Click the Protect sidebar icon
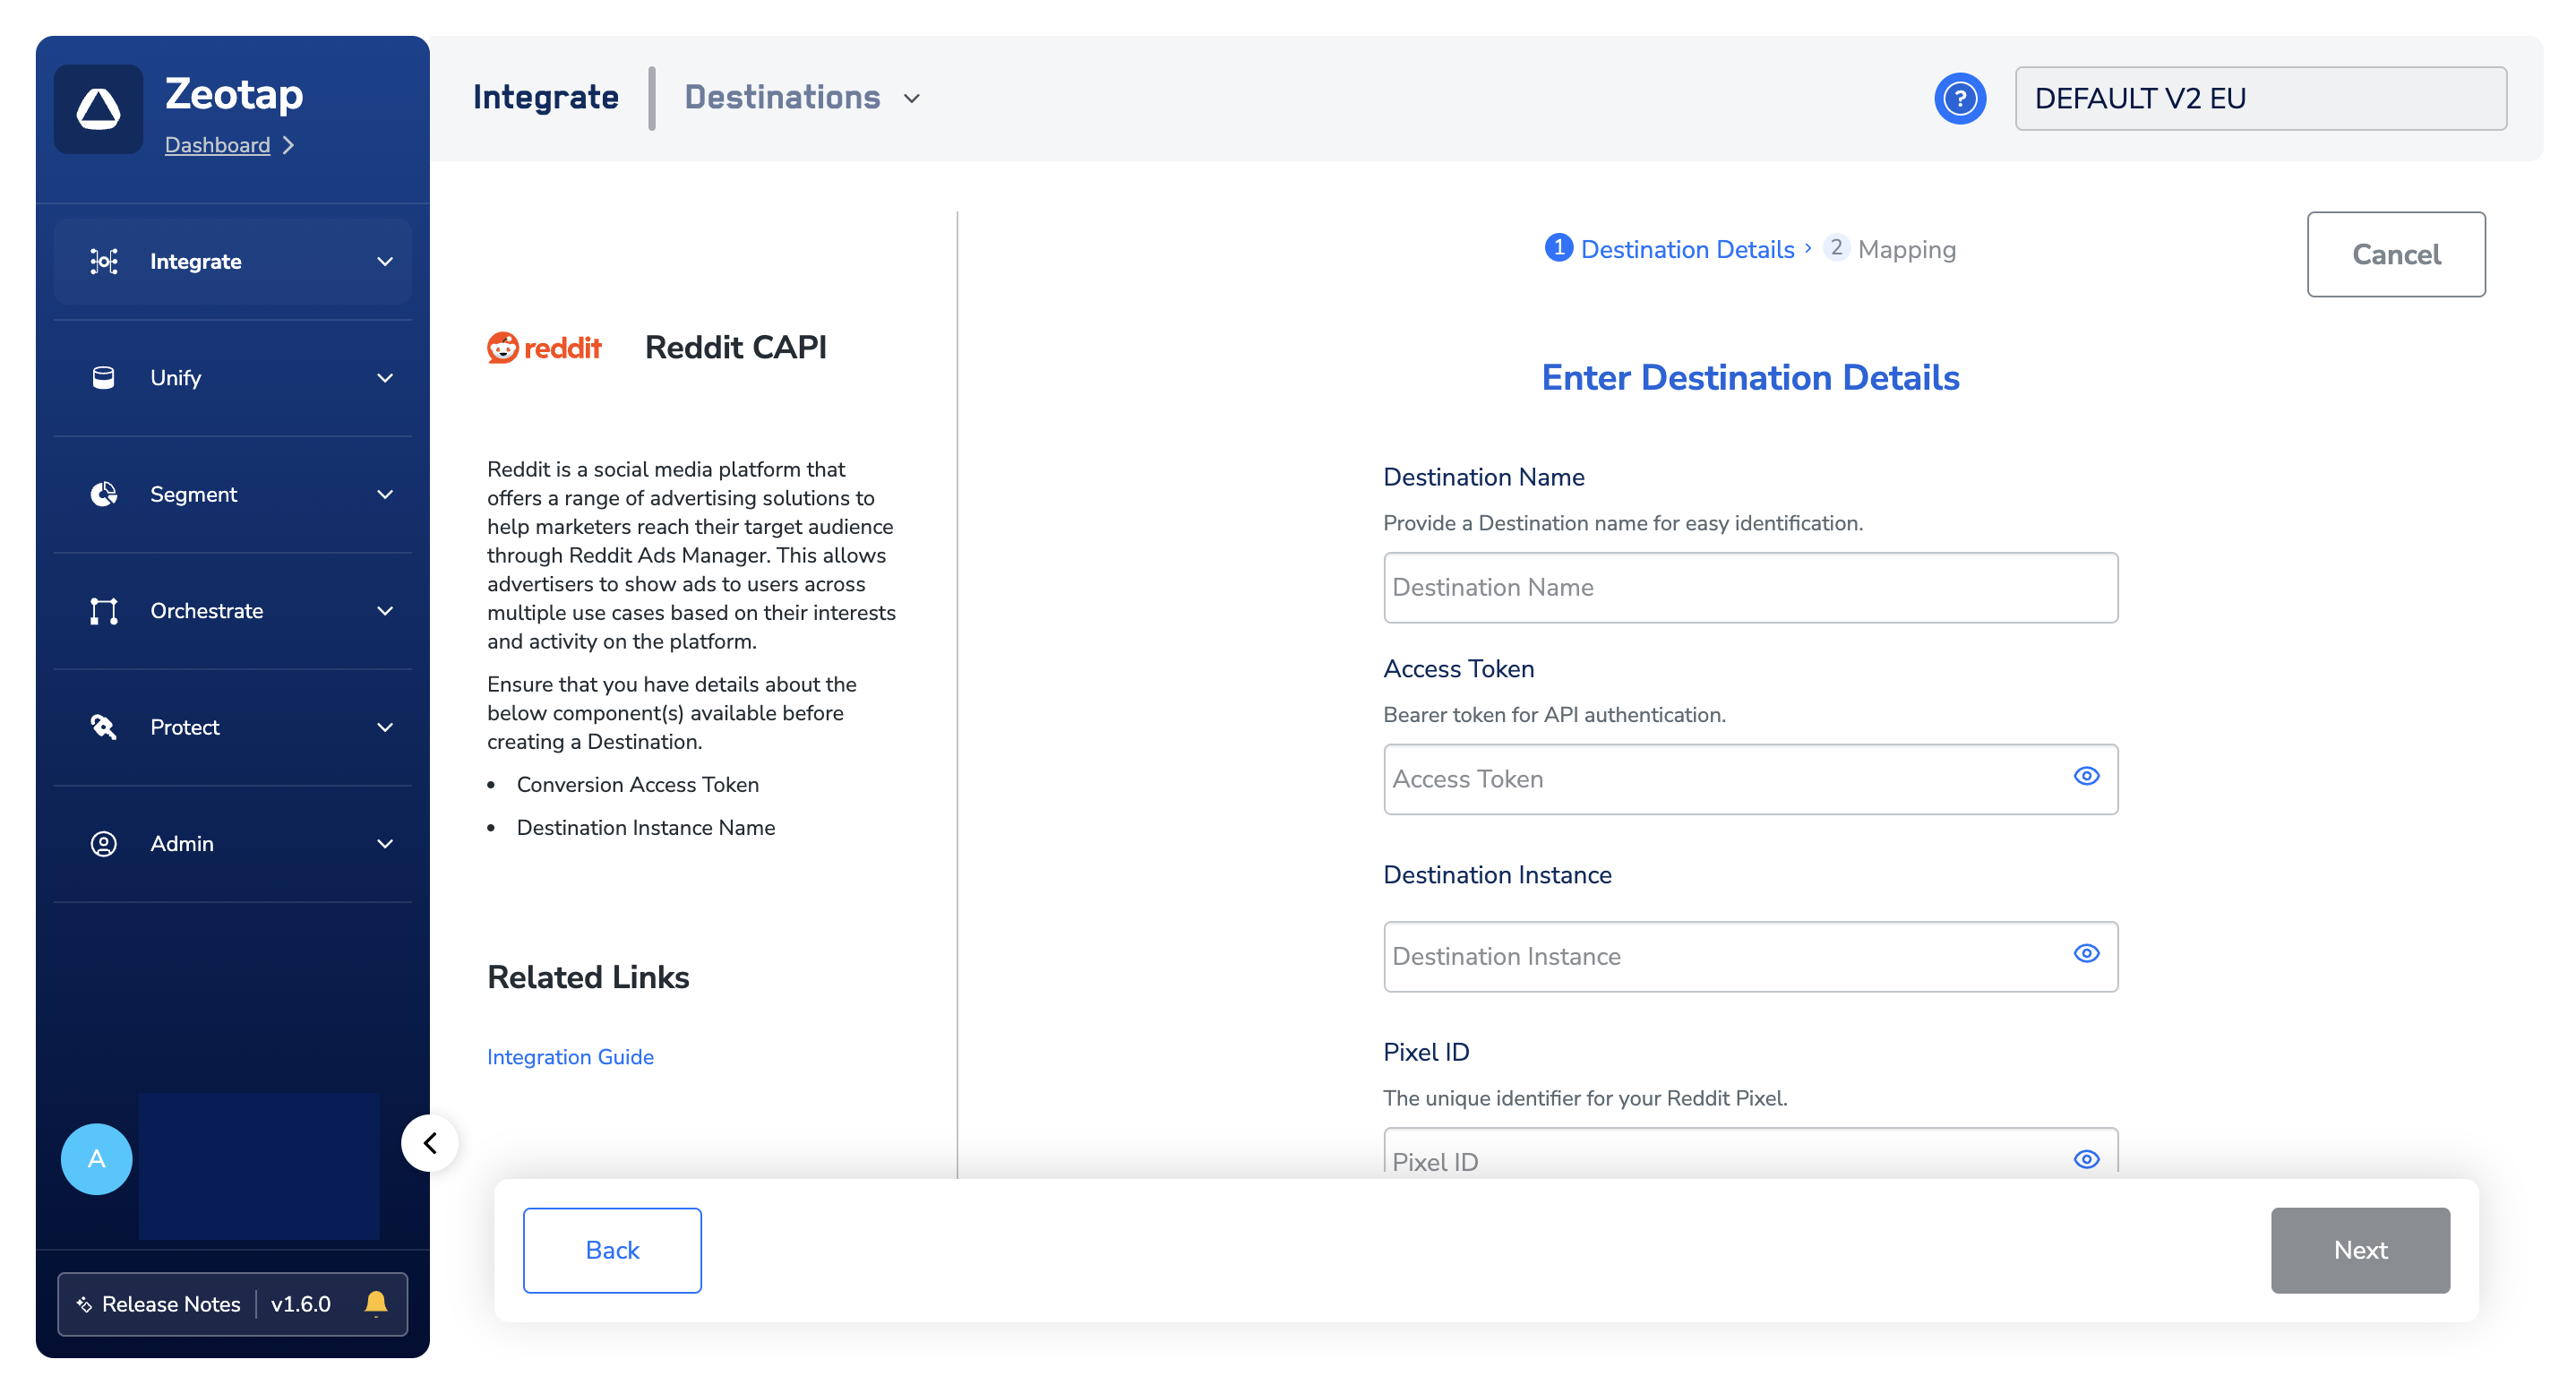The width and height of the screenshot is (2576, 1394). tap(103, 727)
